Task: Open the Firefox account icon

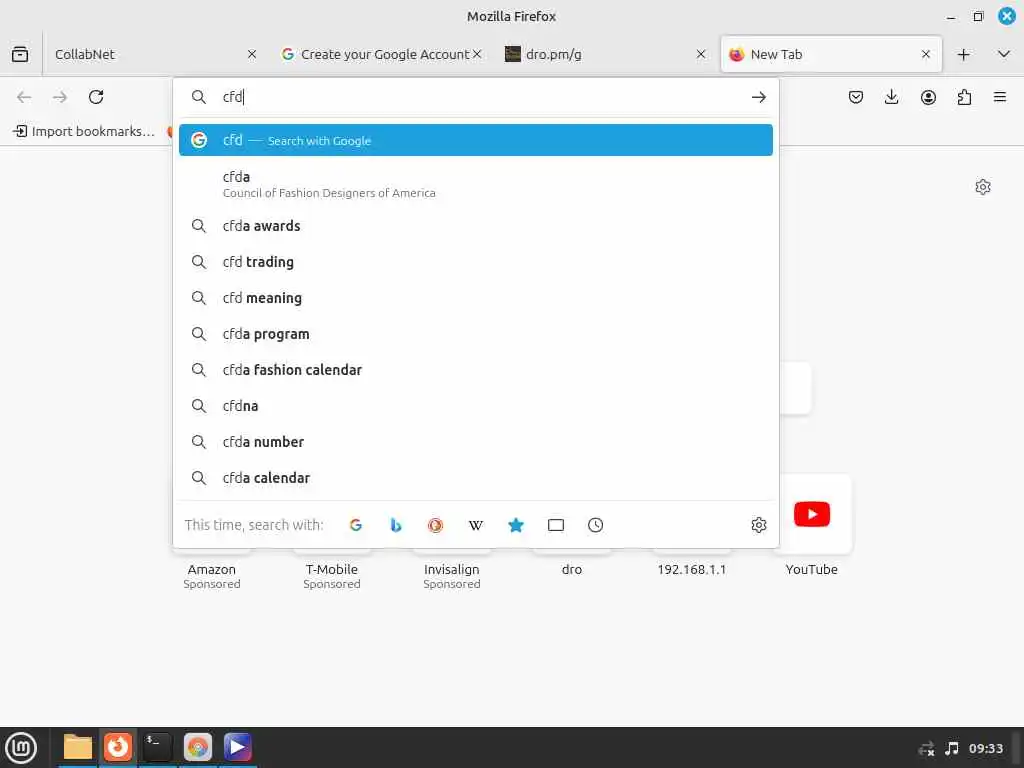Action: [x=928, y=97]
